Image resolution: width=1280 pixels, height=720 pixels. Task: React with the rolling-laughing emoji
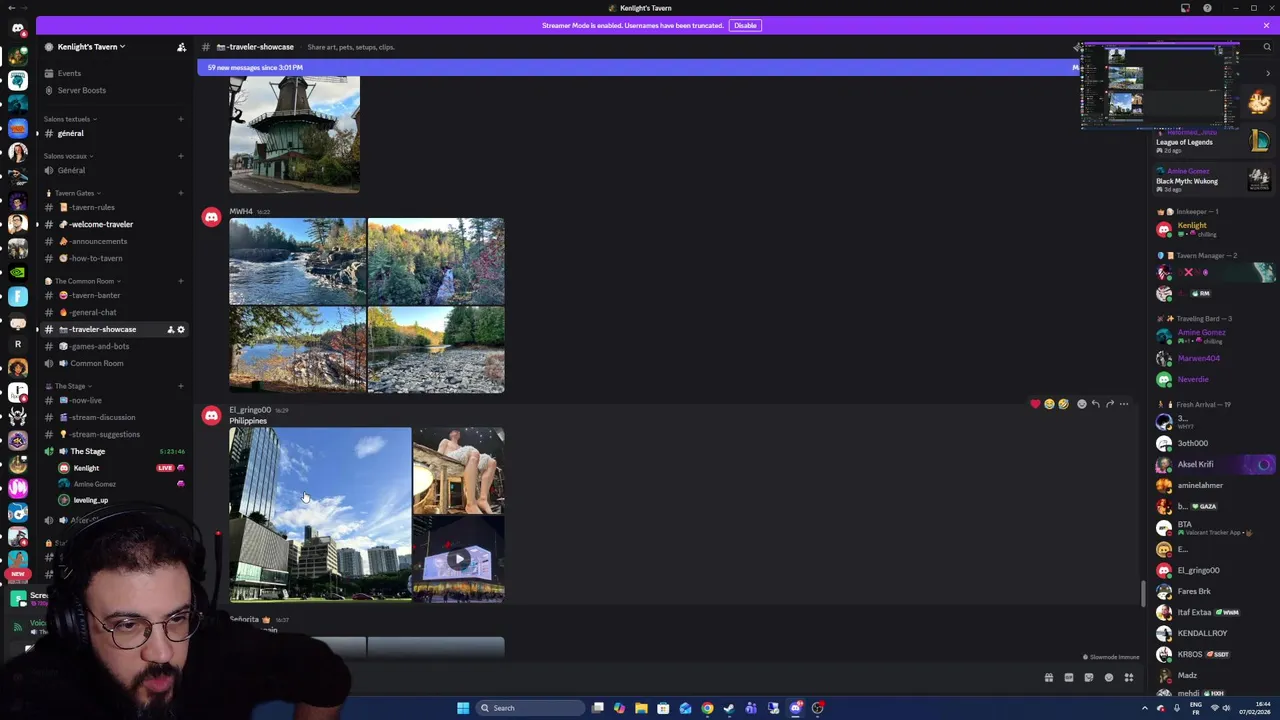point(1063,404)
